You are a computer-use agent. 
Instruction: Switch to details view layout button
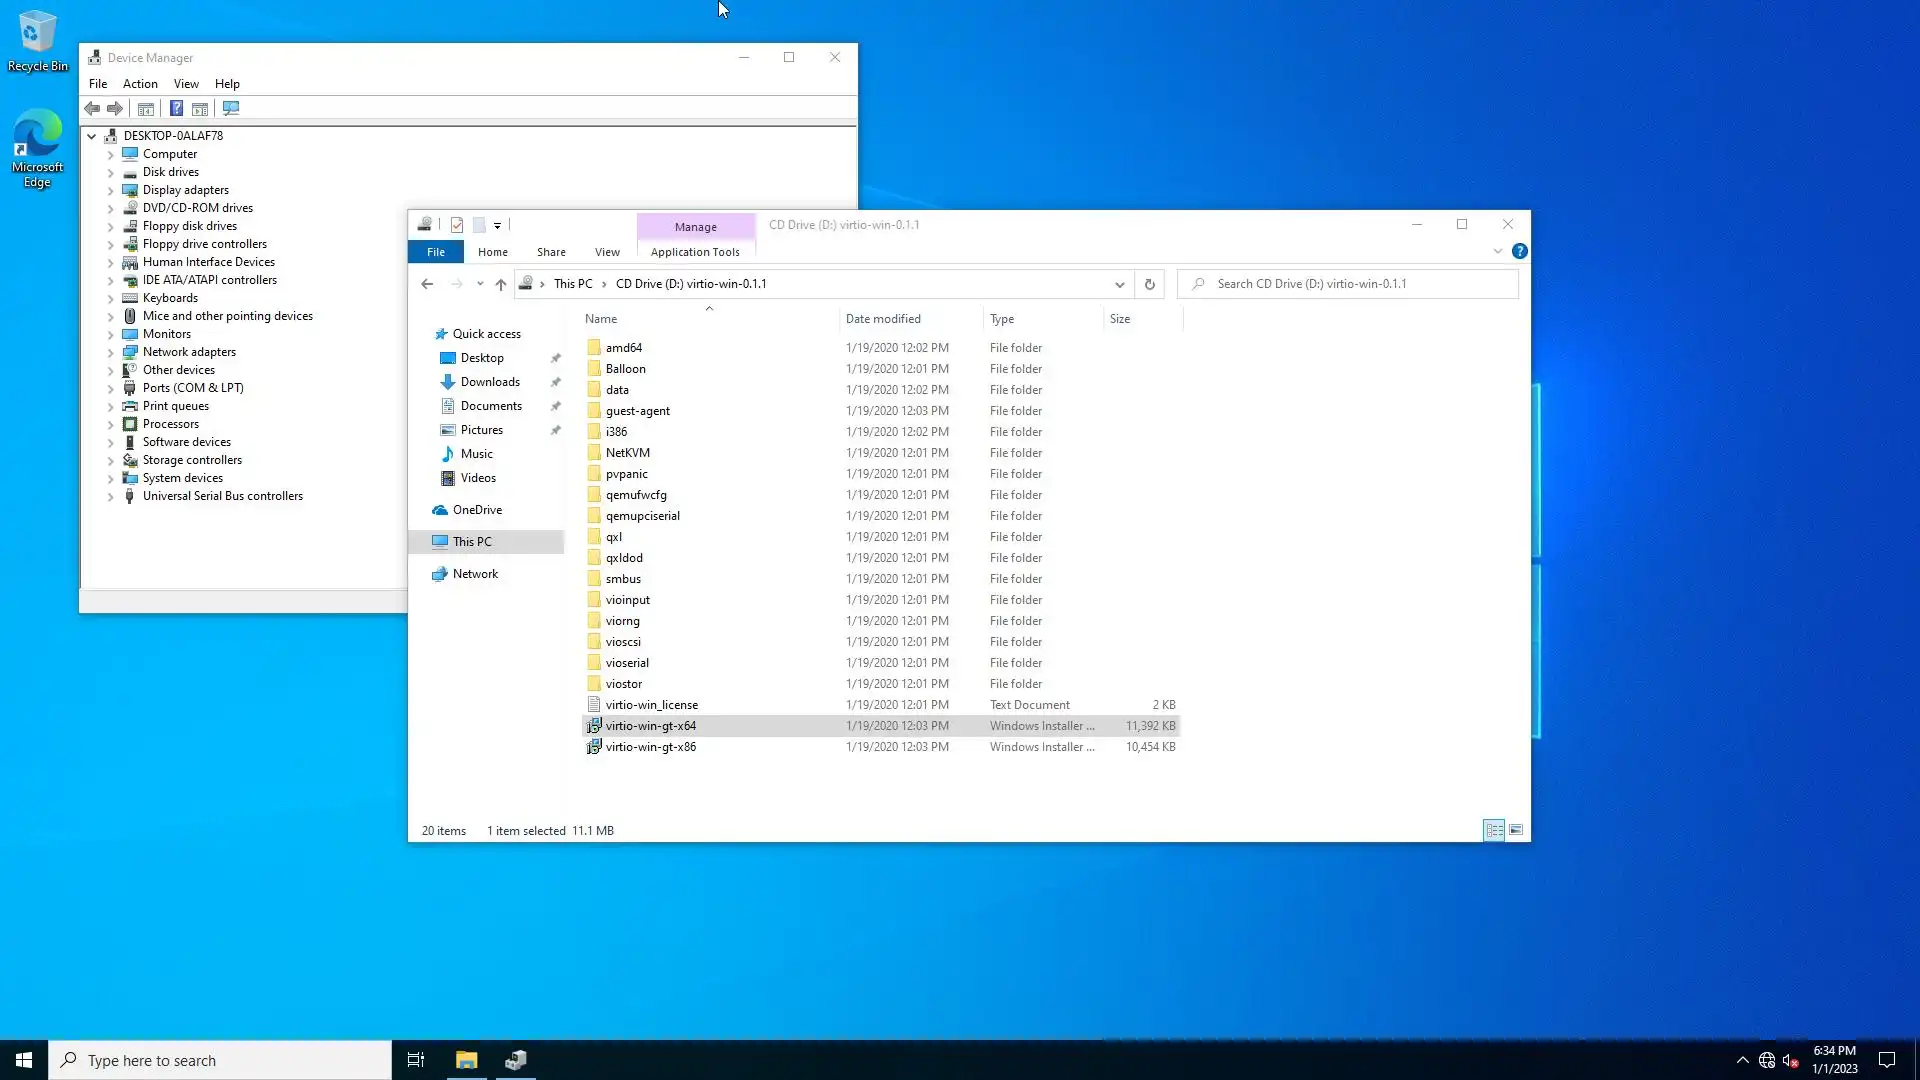click(1494, 830)
